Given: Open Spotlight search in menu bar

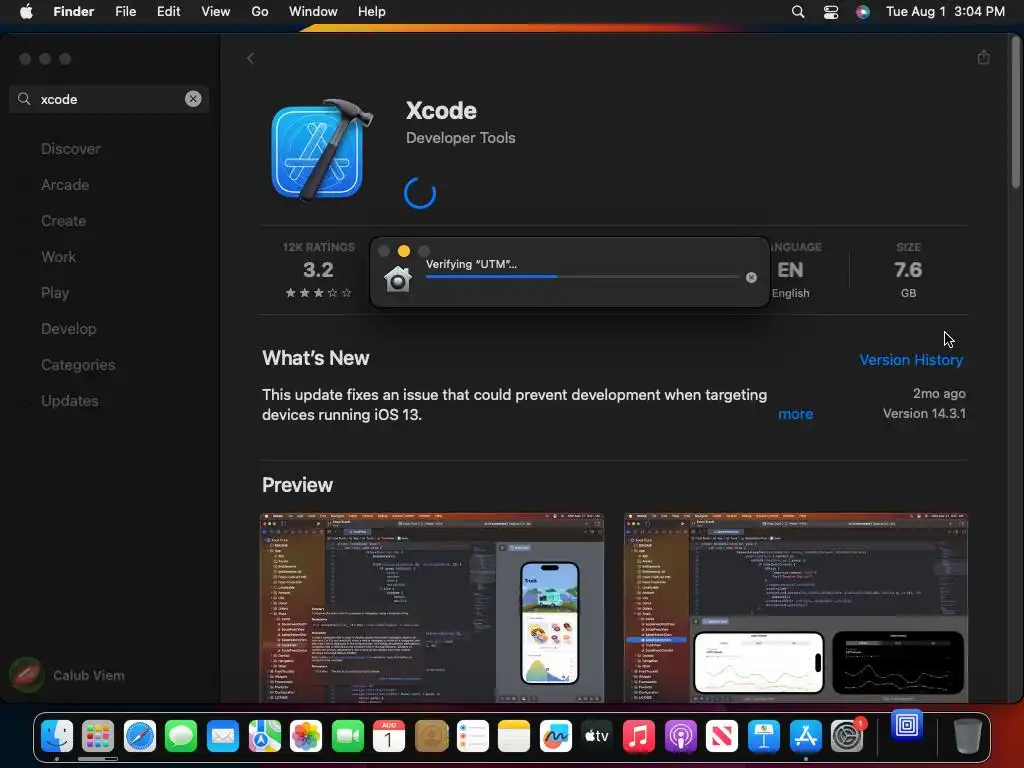Looking at the screenshot, I should pyautogui.click(x=797, y=12).
